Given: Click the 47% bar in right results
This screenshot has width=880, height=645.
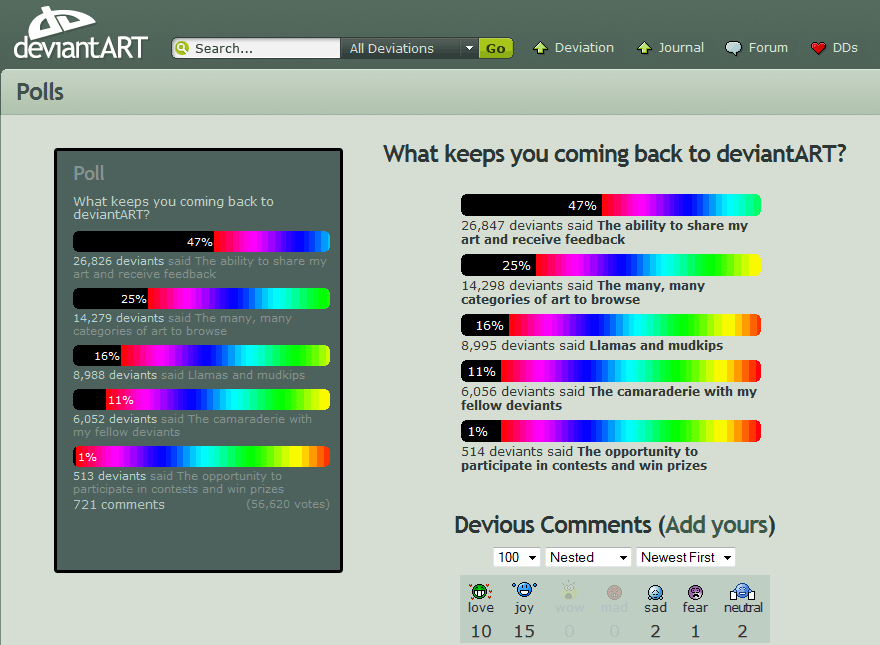Looking at the screenshot, I should coord(611,205).
